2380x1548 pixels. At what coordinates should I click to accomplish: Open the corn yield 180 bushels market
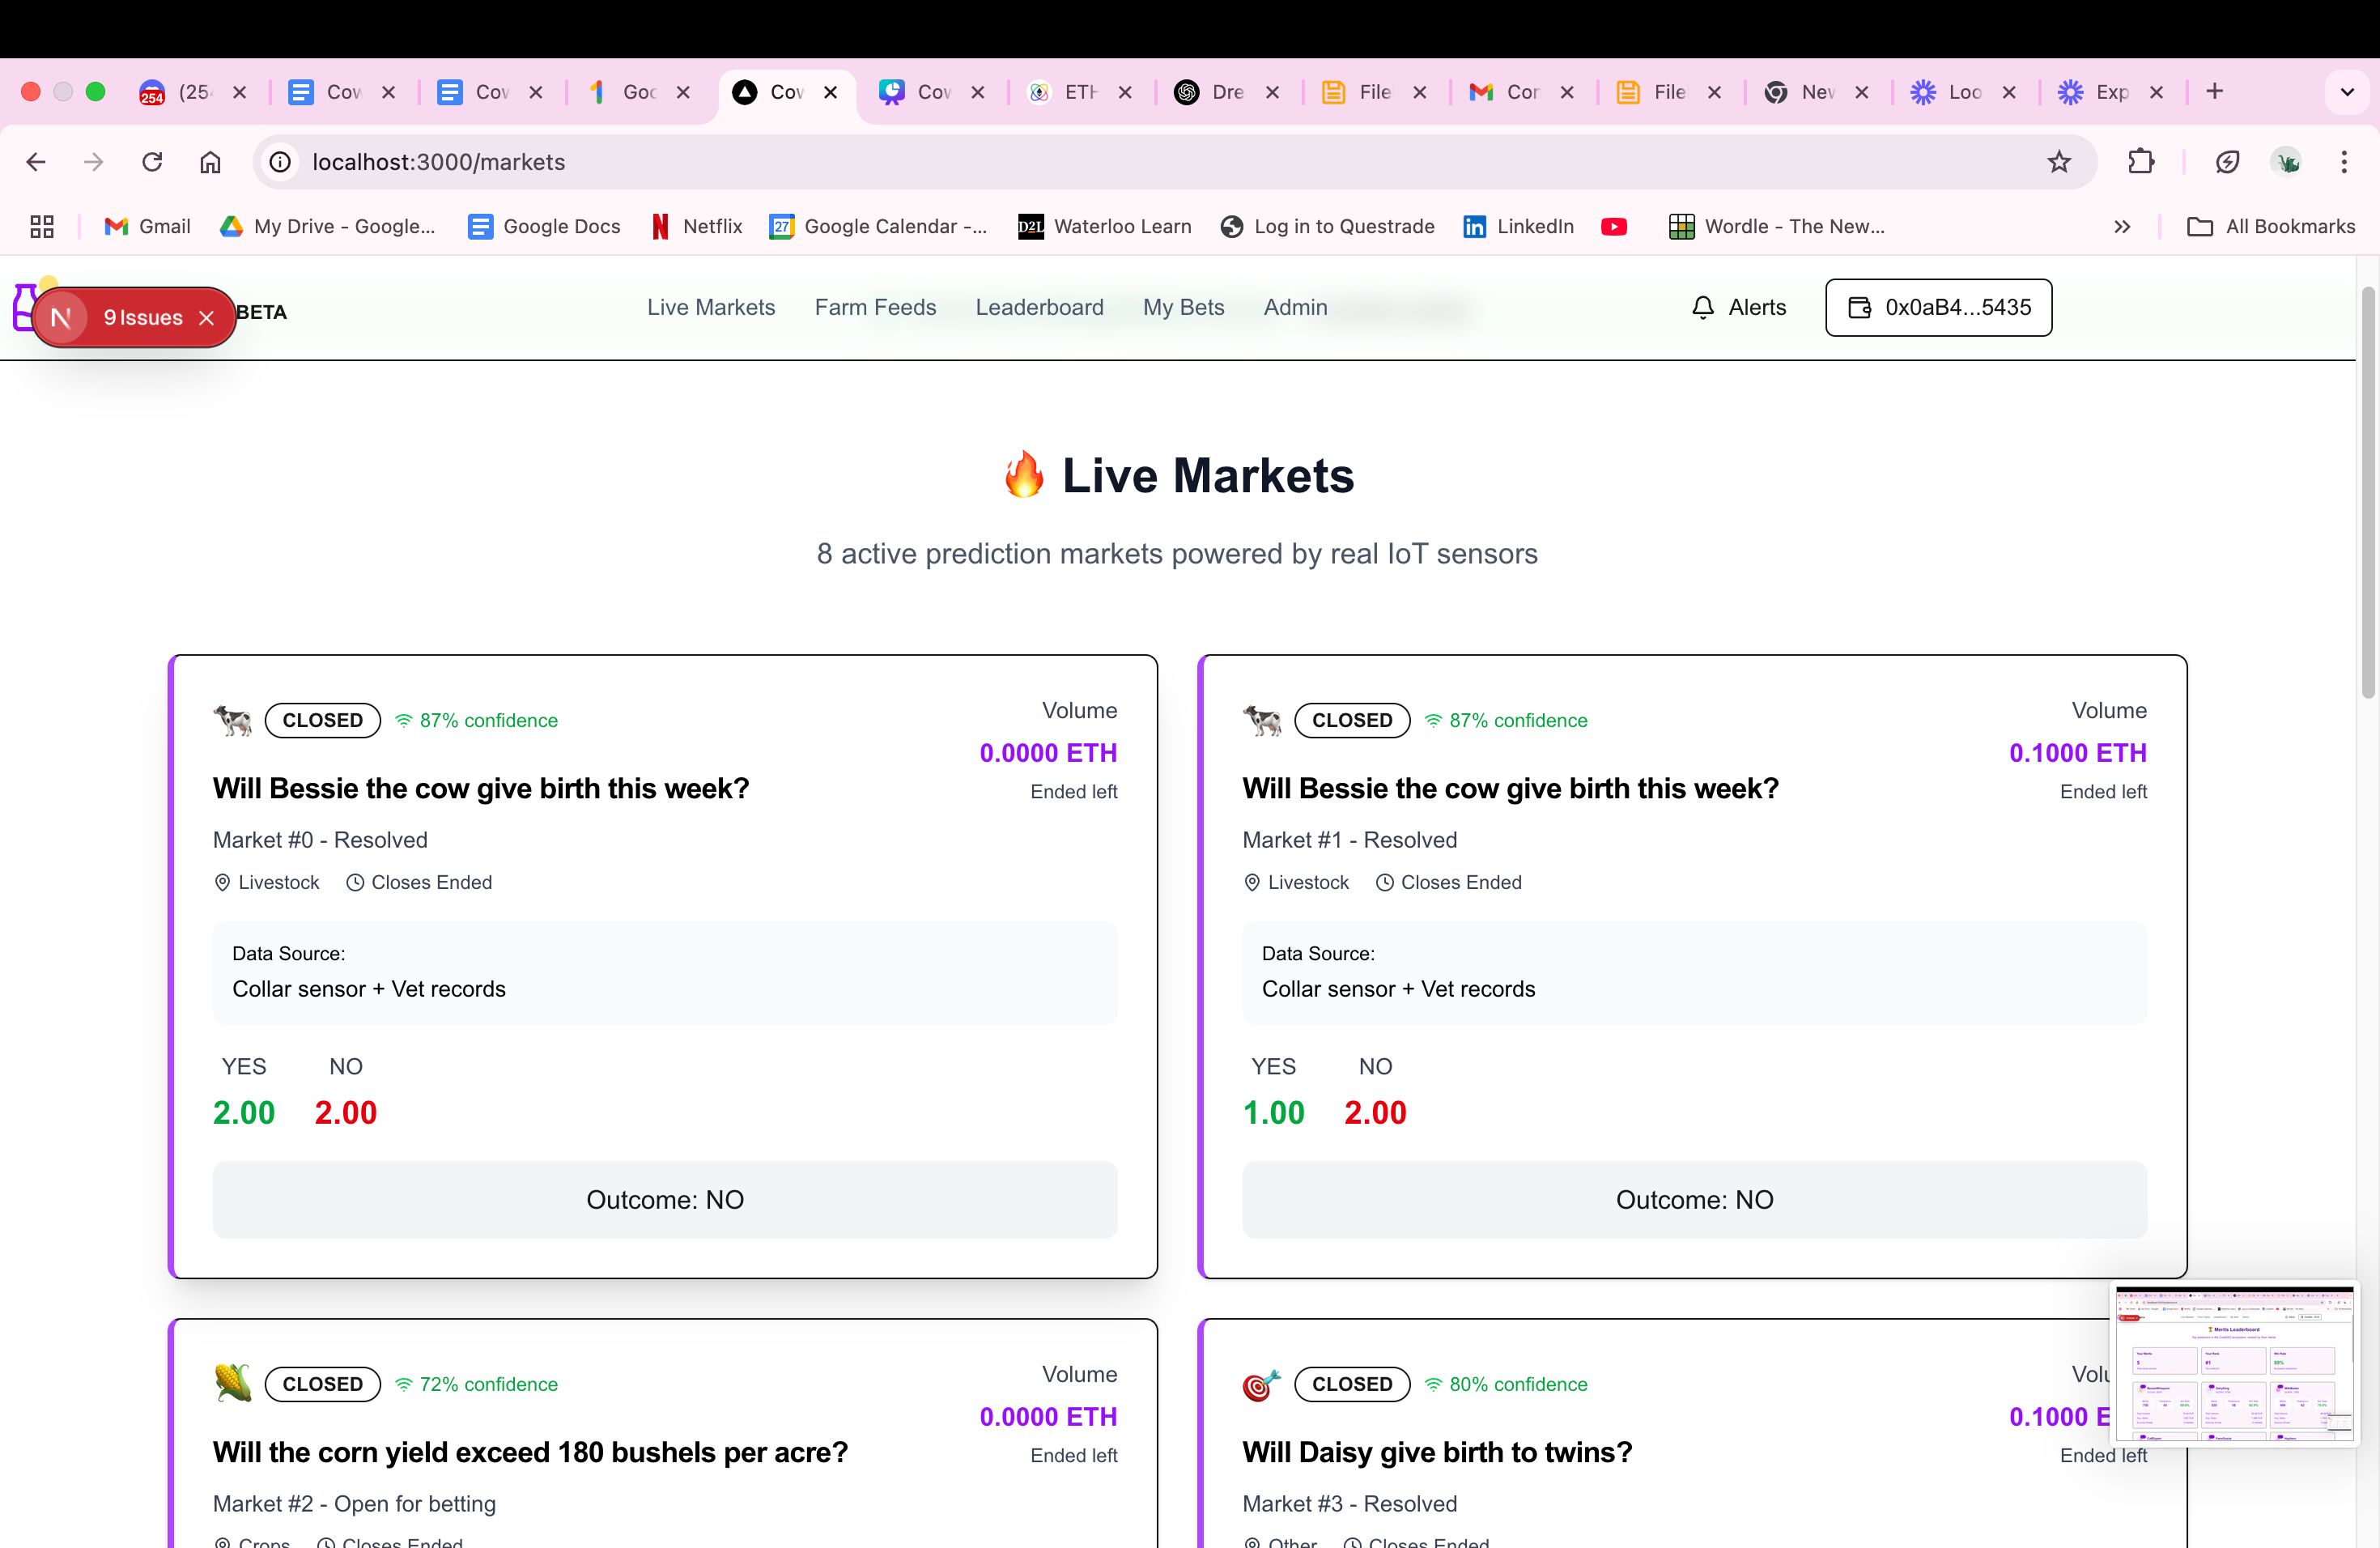click(x=530, y=1452)
